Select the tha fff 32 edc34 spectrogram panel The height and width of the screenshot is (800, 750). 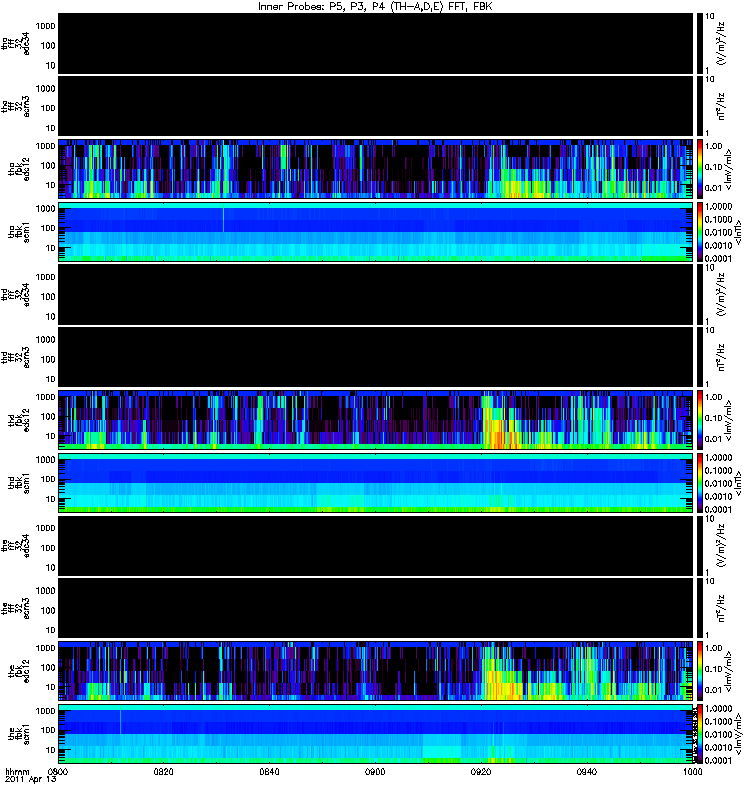coord(376,43)
